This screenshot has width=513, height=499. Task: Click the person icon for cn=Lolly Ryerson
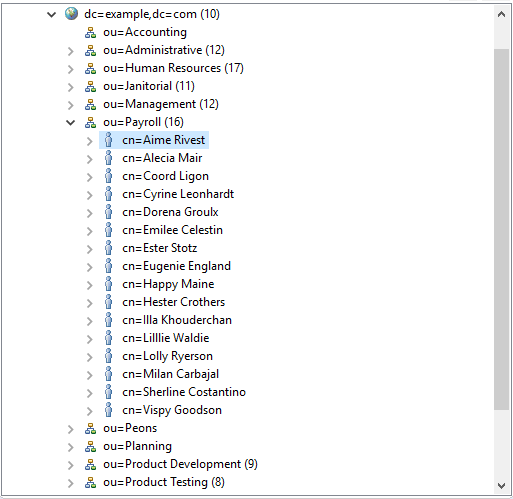[109, 356]
